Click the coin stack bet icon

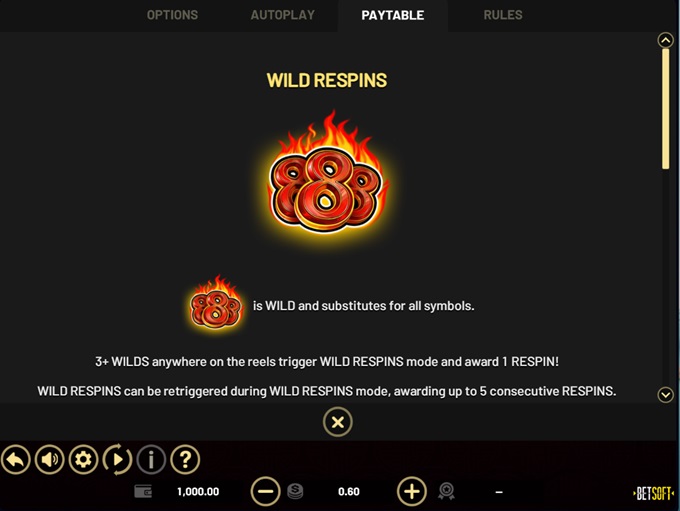pyautogui.click(x=295, y=491)
